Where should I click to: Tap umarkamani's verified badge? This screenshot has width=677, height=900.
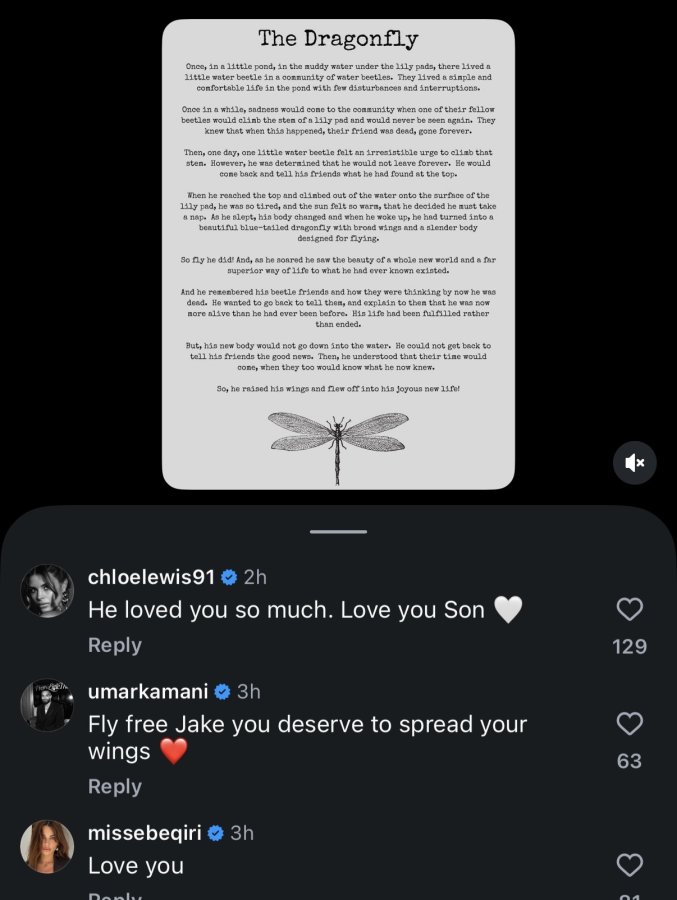pos(222,692)
